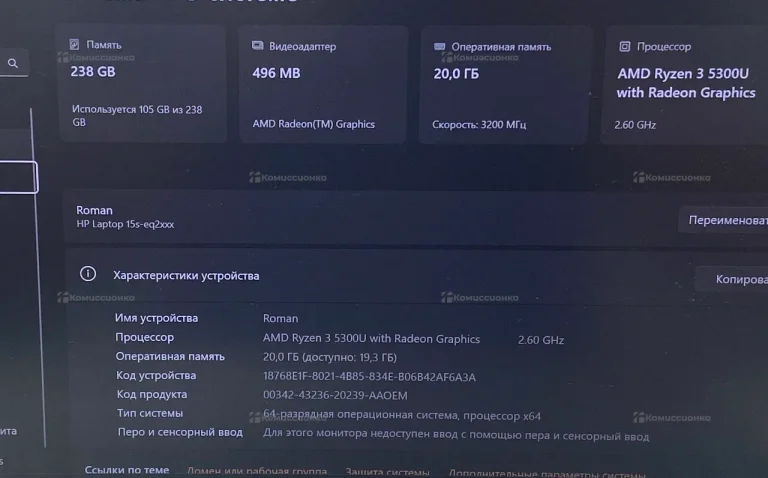The width and height of the screenshot is (768, 478).
Task: Click the Копировать button
Action: point(732,279)
